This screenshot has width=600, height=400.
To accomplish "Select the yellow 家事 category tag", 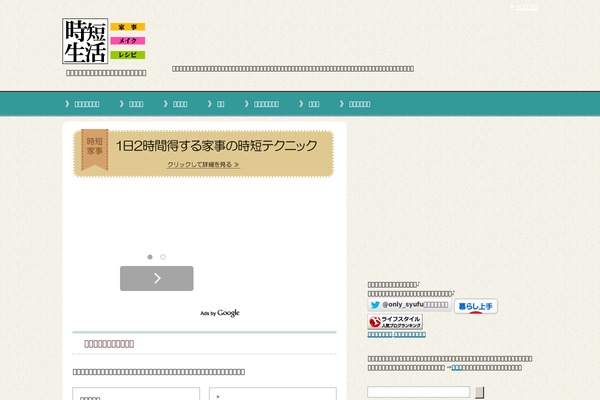I will click(127, 27).
